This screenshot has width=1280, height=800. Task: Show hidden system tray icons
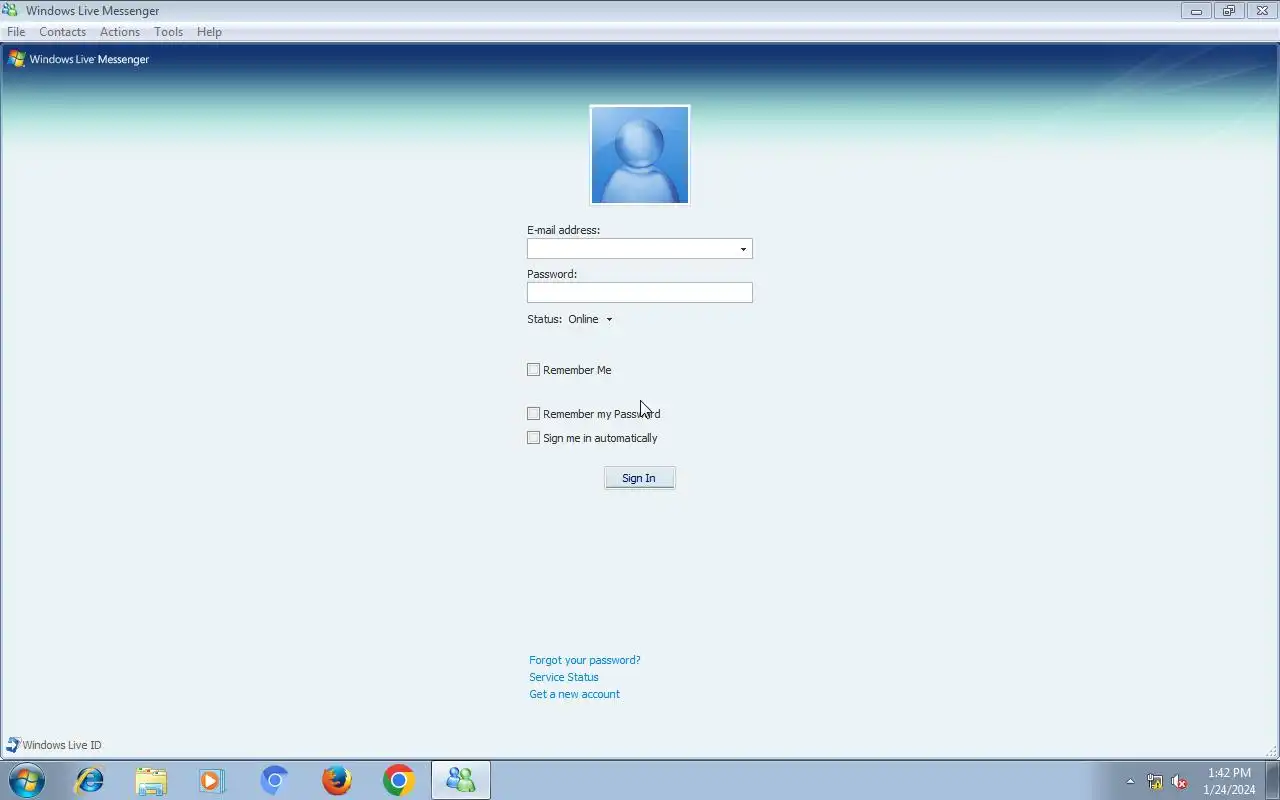(1130, 782)
